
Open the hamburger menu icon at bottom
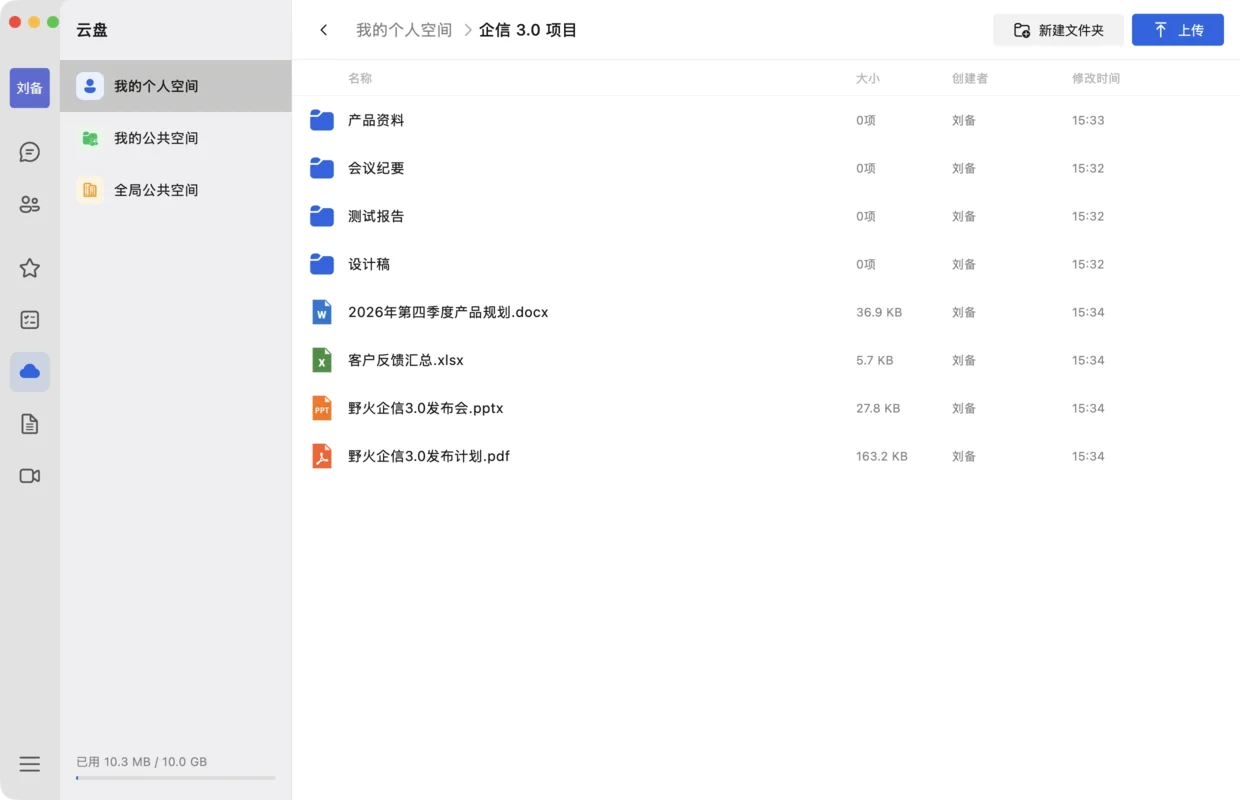pos(30,764)
